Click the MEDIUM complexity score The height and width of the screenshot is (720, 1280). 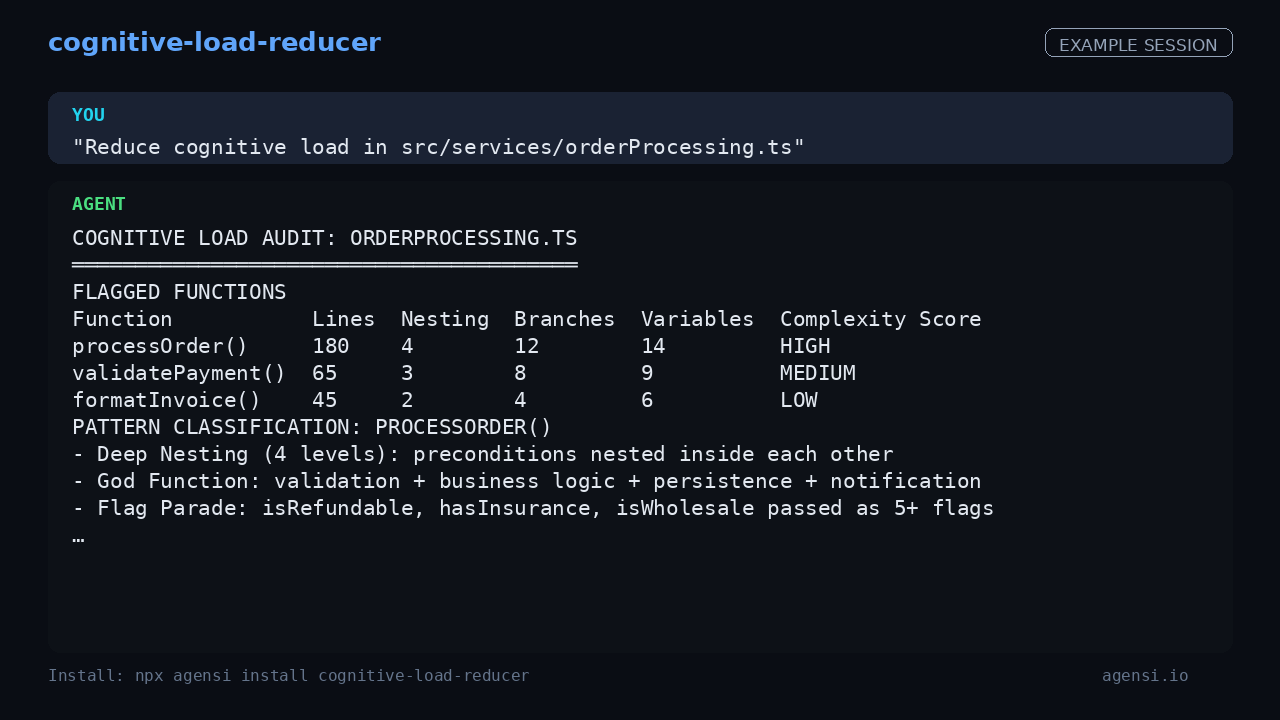point(818,373)
